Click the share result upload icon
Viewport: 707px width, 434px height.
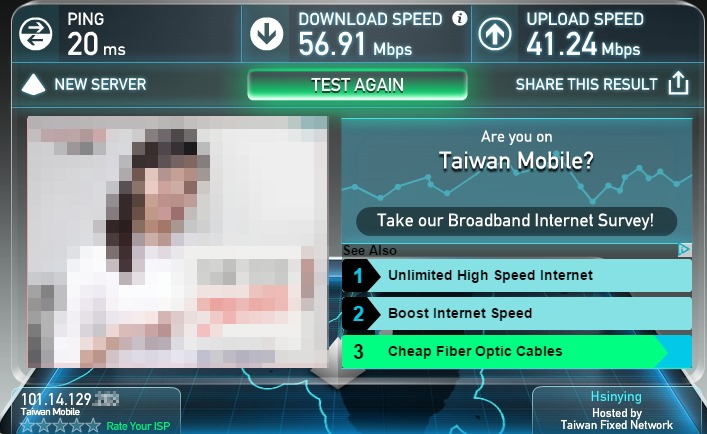point(678,83)
